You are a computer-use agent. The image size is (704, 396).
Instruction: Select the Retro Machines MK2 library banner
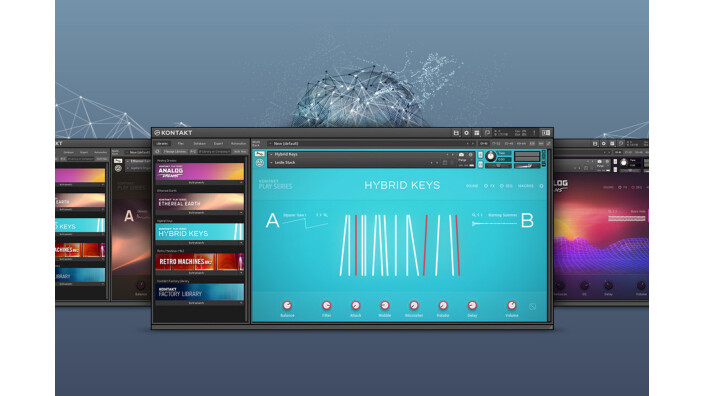tap(199, 262)
